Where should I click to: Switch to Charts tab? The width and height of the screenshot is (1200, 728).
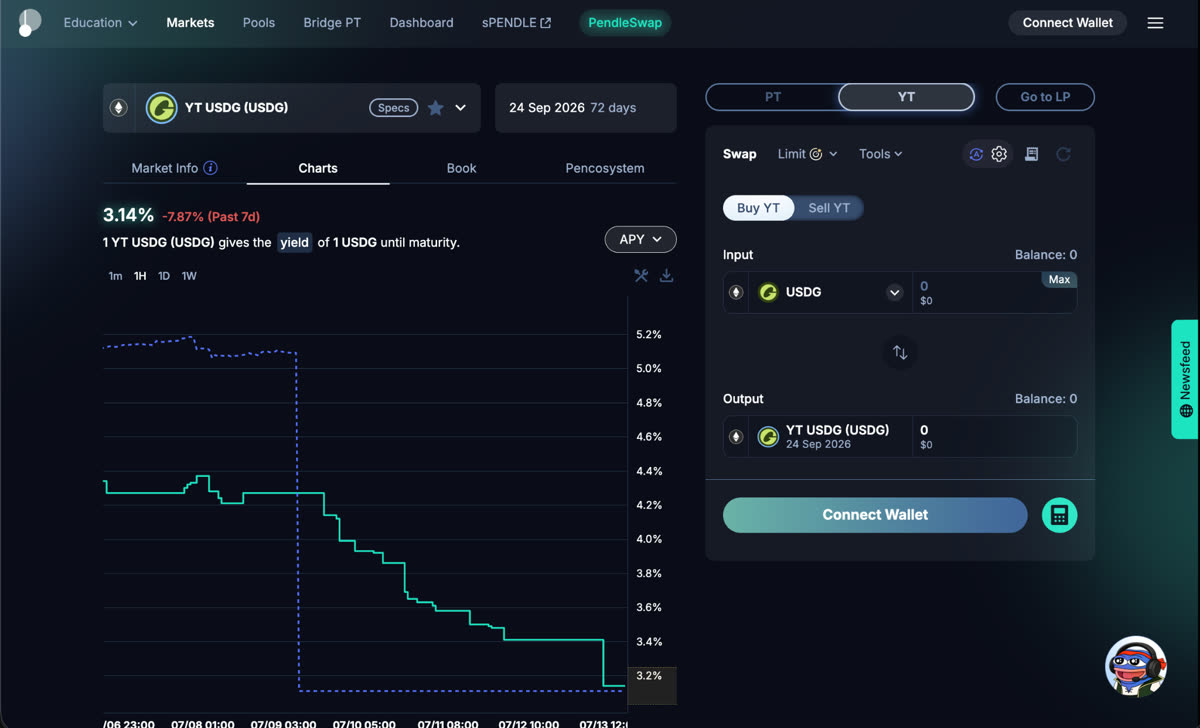[x=318, y=168]
